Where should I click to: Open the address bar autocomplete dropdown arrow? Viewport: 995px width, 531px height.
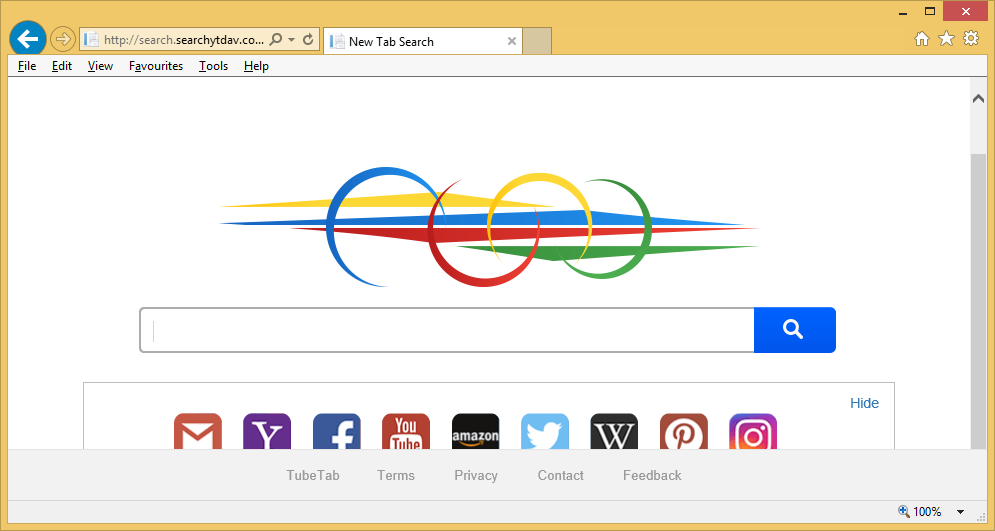(x=292, y=39)
